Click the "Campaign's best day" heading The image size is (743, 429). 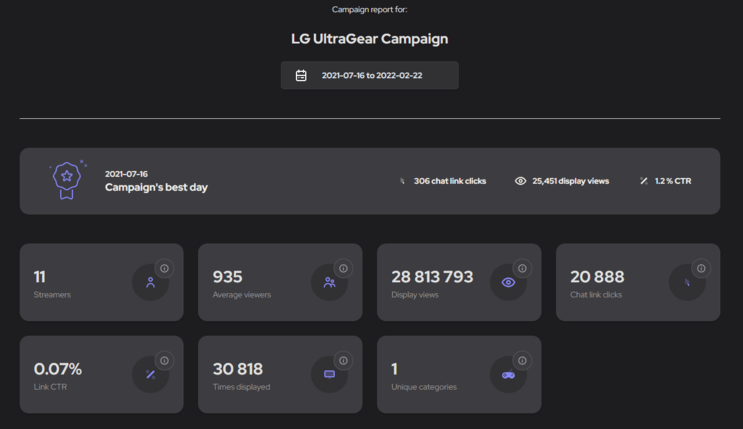[156, 187]
